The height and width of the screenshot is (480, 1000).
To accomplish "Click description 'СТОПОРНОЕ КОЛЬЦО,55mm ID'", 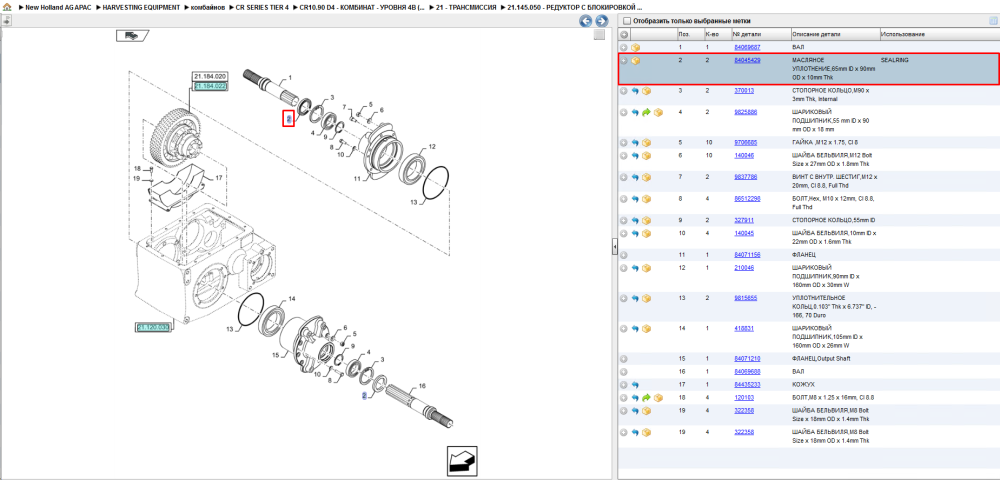I will click(834, 221).
